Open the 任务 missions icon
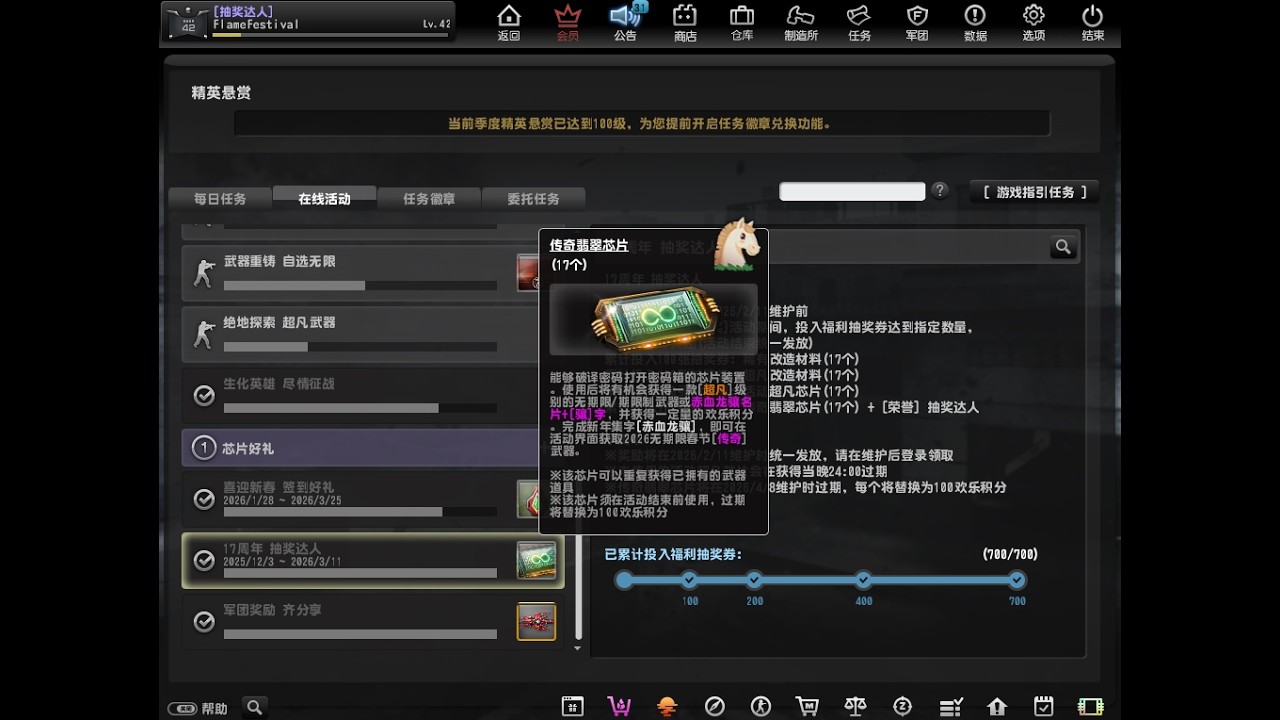This screenshot has height=720, width=1280. tap(859, 22)
